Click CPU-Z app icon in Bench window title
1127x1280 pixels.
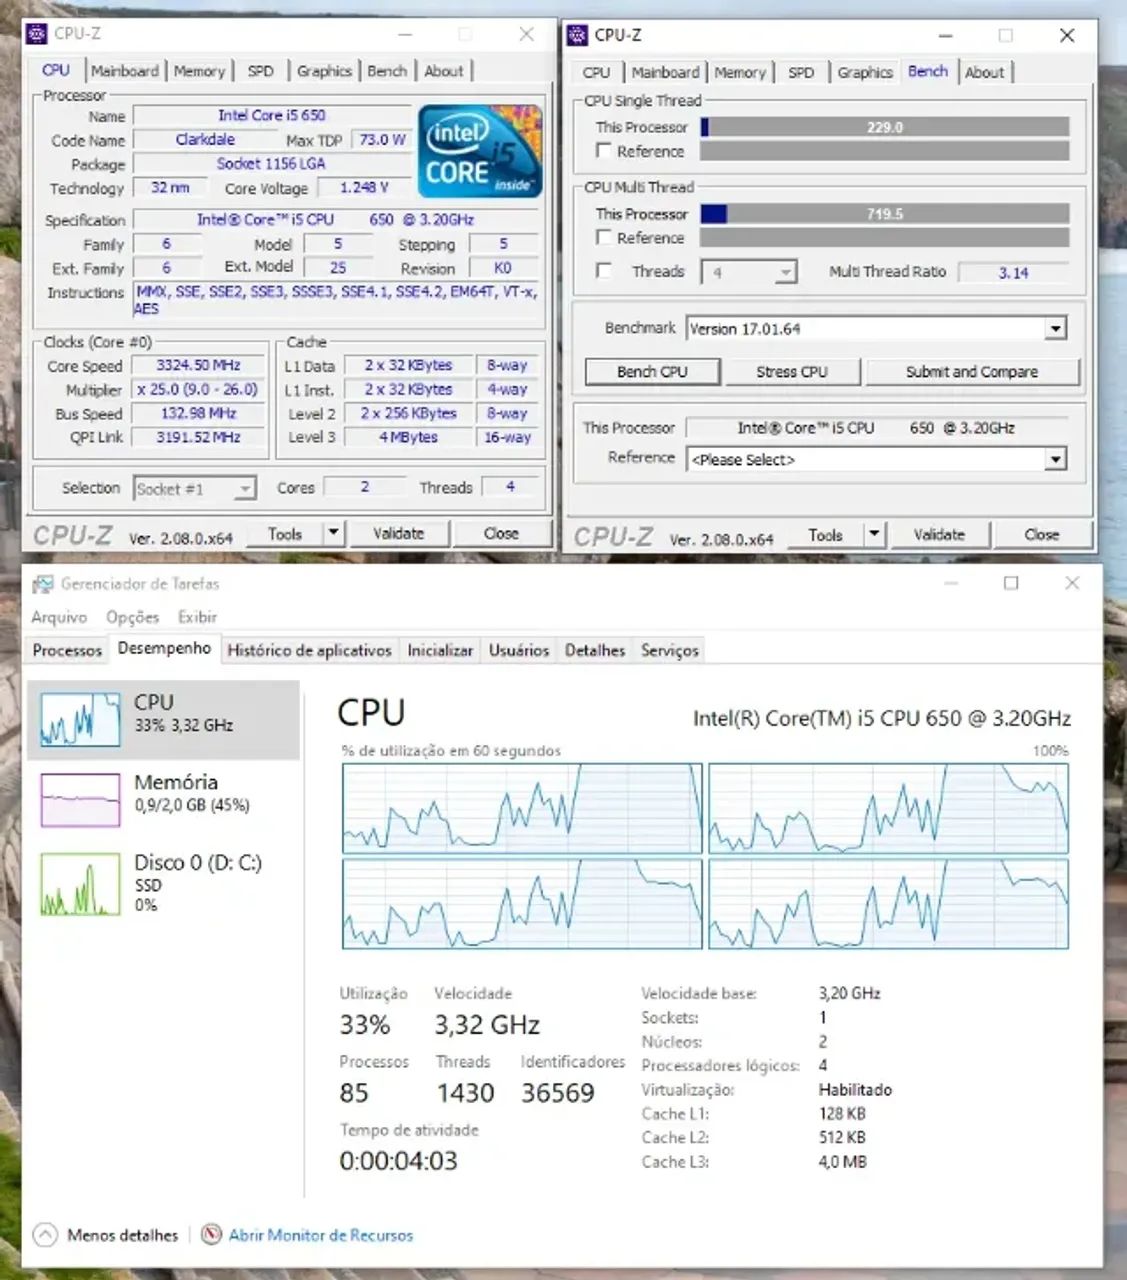click(x=577, y=35)
